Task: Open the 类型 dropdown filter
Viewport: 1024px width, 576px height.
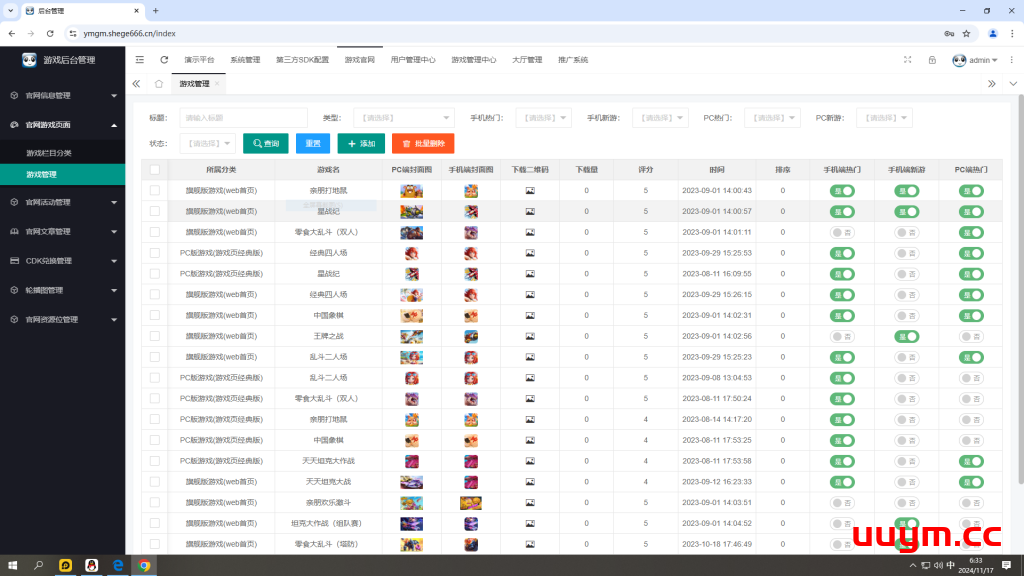Action: (x=405, y=118)
